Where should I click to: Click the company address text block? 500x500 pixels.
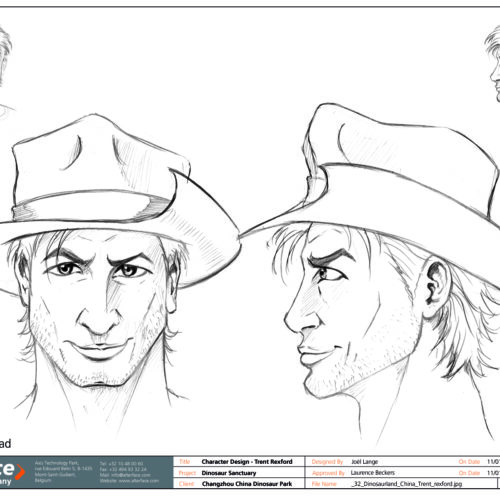click(63, 472)
